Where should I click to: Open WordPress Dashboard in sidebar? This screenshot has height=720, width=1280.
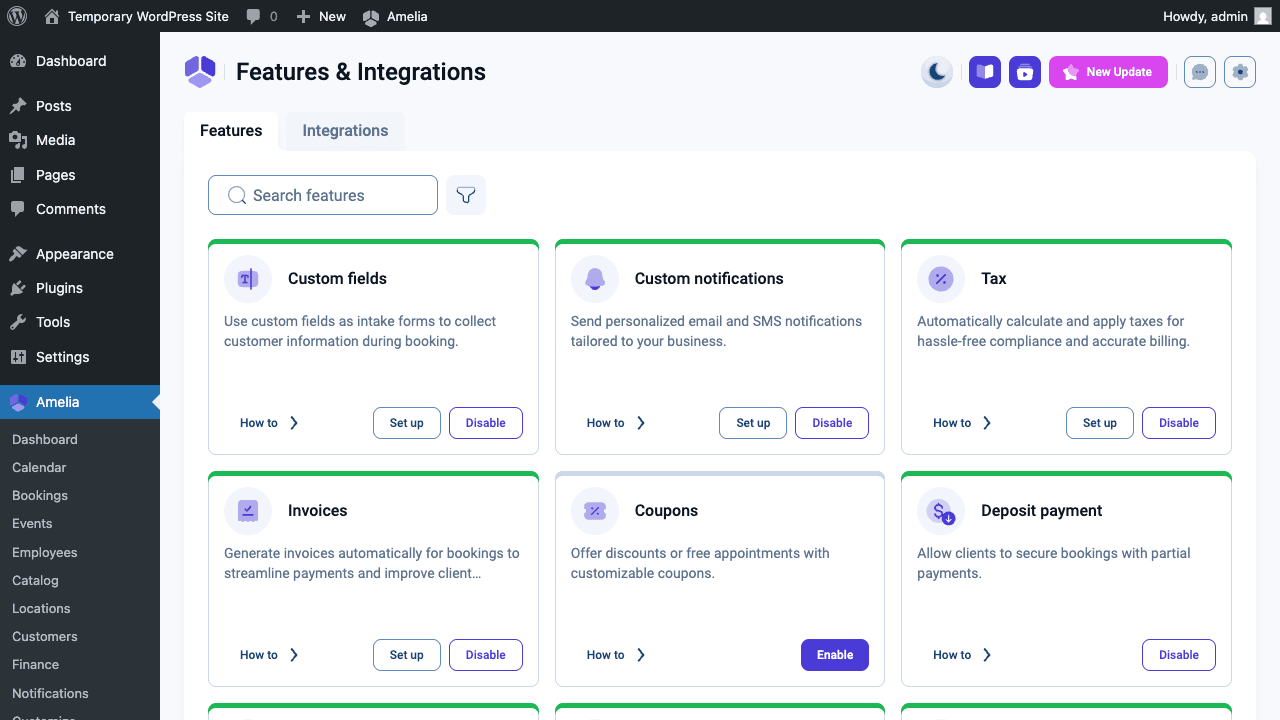pyautogui.click(x=80, y=61)
